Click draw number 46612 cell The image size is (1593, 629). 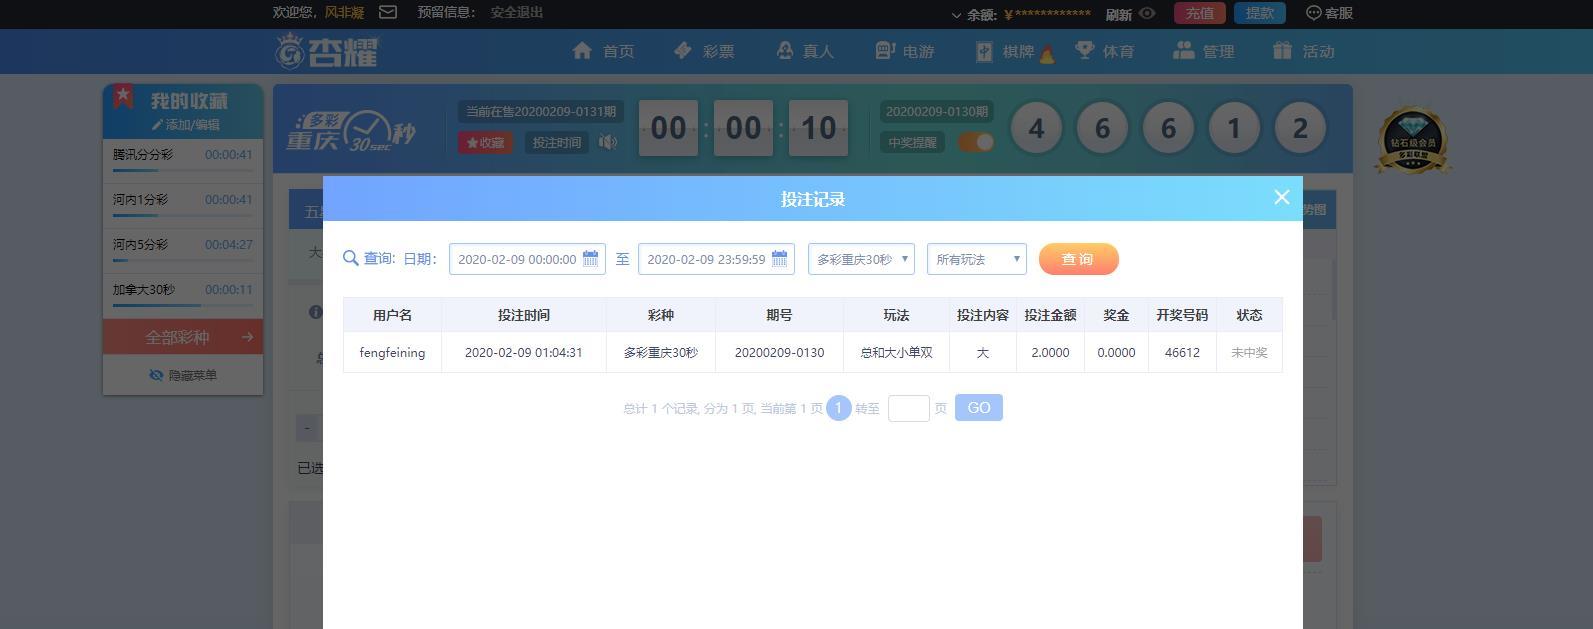point(1182,353)
